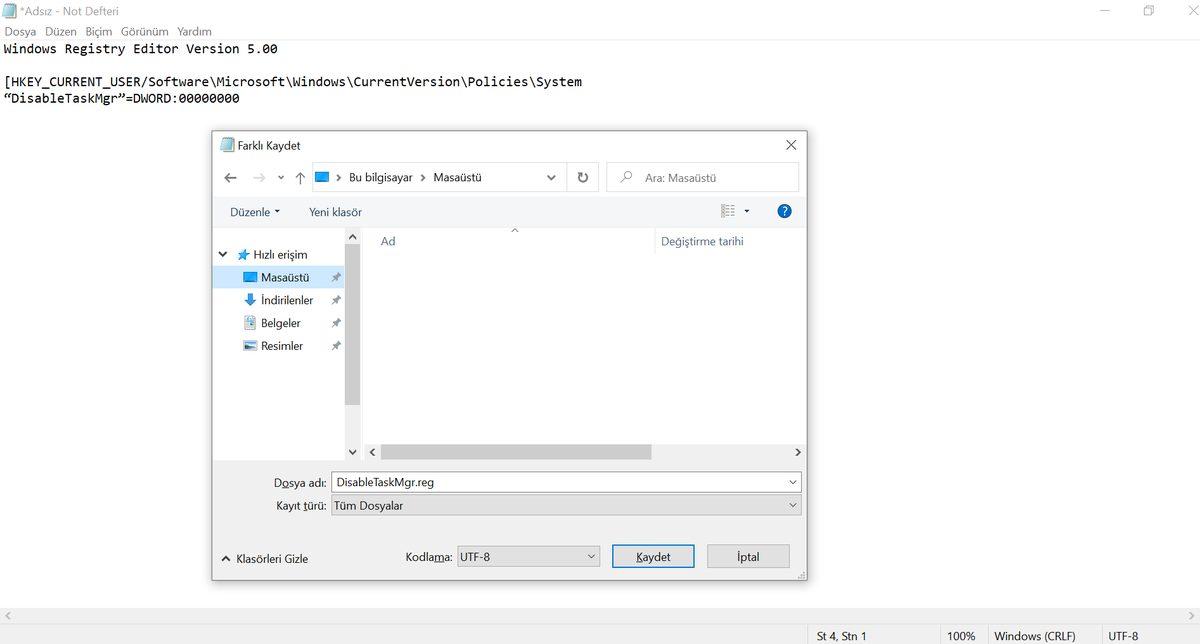Expand the Kodlama UTF-8 dropdown
The image size is (1200, 644).
[x=527, y=557]
